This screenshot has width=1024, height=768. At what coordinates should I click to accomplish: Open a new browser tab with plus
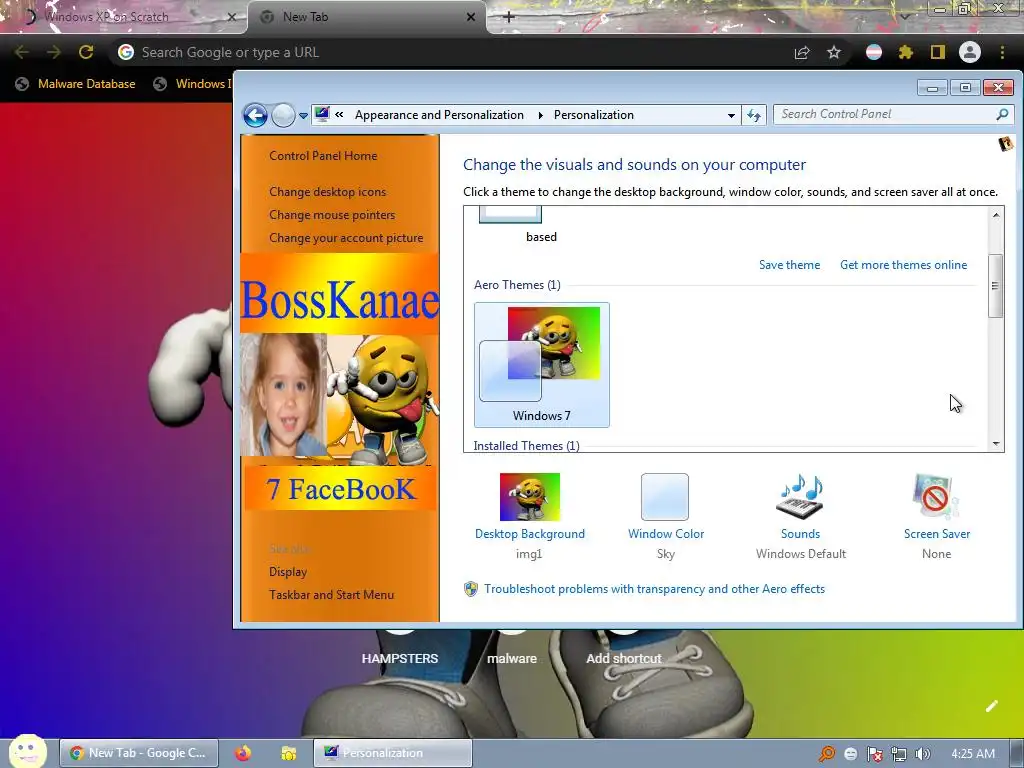coord(509,17)
